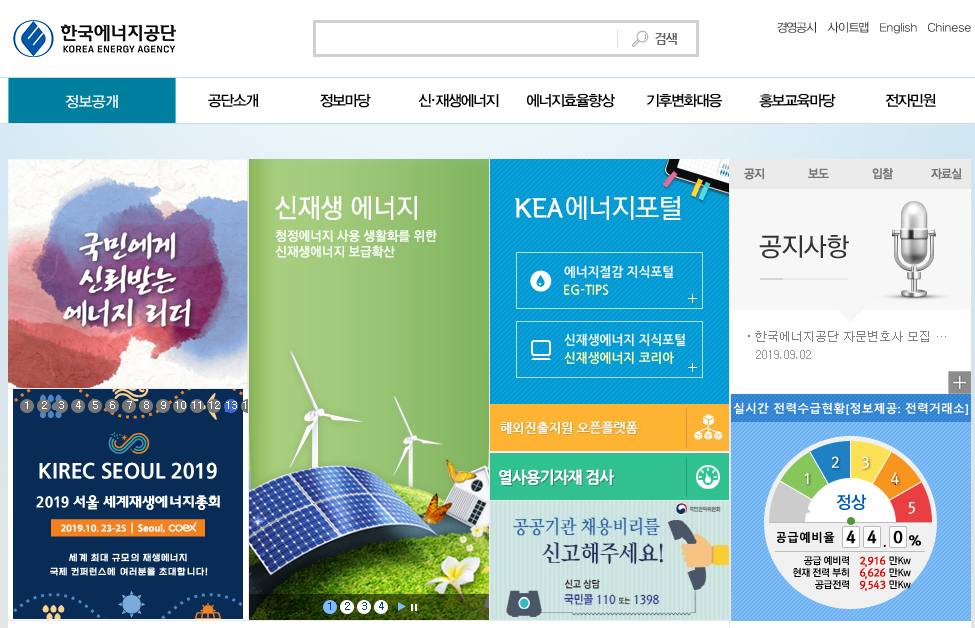Open the 전자민원 menu
The width and height of the screenshot is (975, 628).
coord(910,101)
